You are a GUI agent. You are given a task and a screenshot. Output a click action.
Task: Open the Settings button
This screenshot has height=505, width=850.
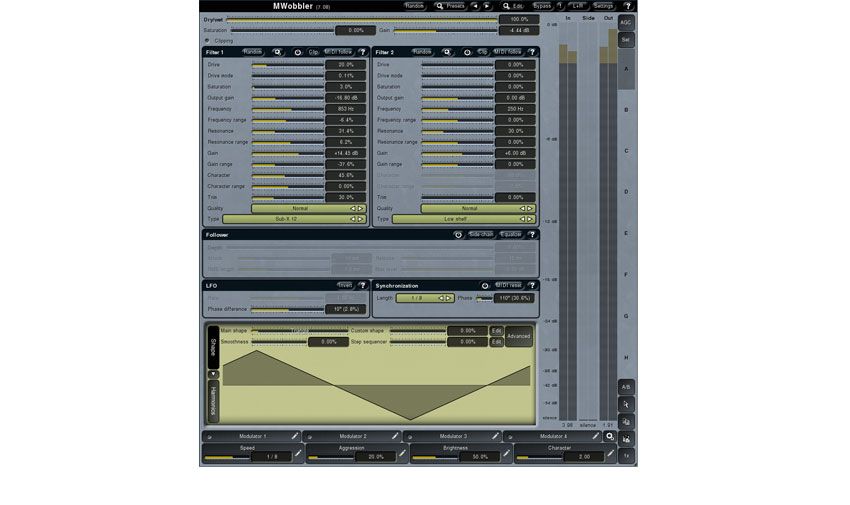click(x=603, y=6)
